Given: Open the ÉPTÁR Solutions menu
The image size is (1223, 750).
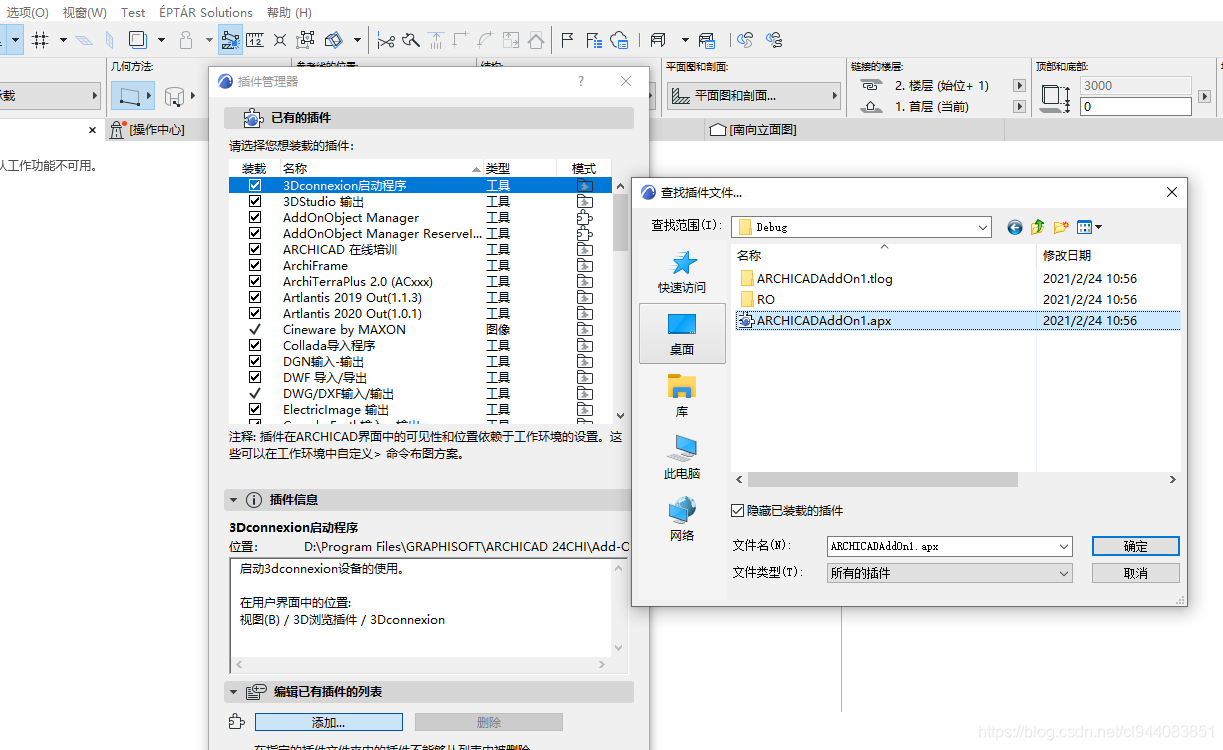Looking at the screenshot, I should coord(206,12).
